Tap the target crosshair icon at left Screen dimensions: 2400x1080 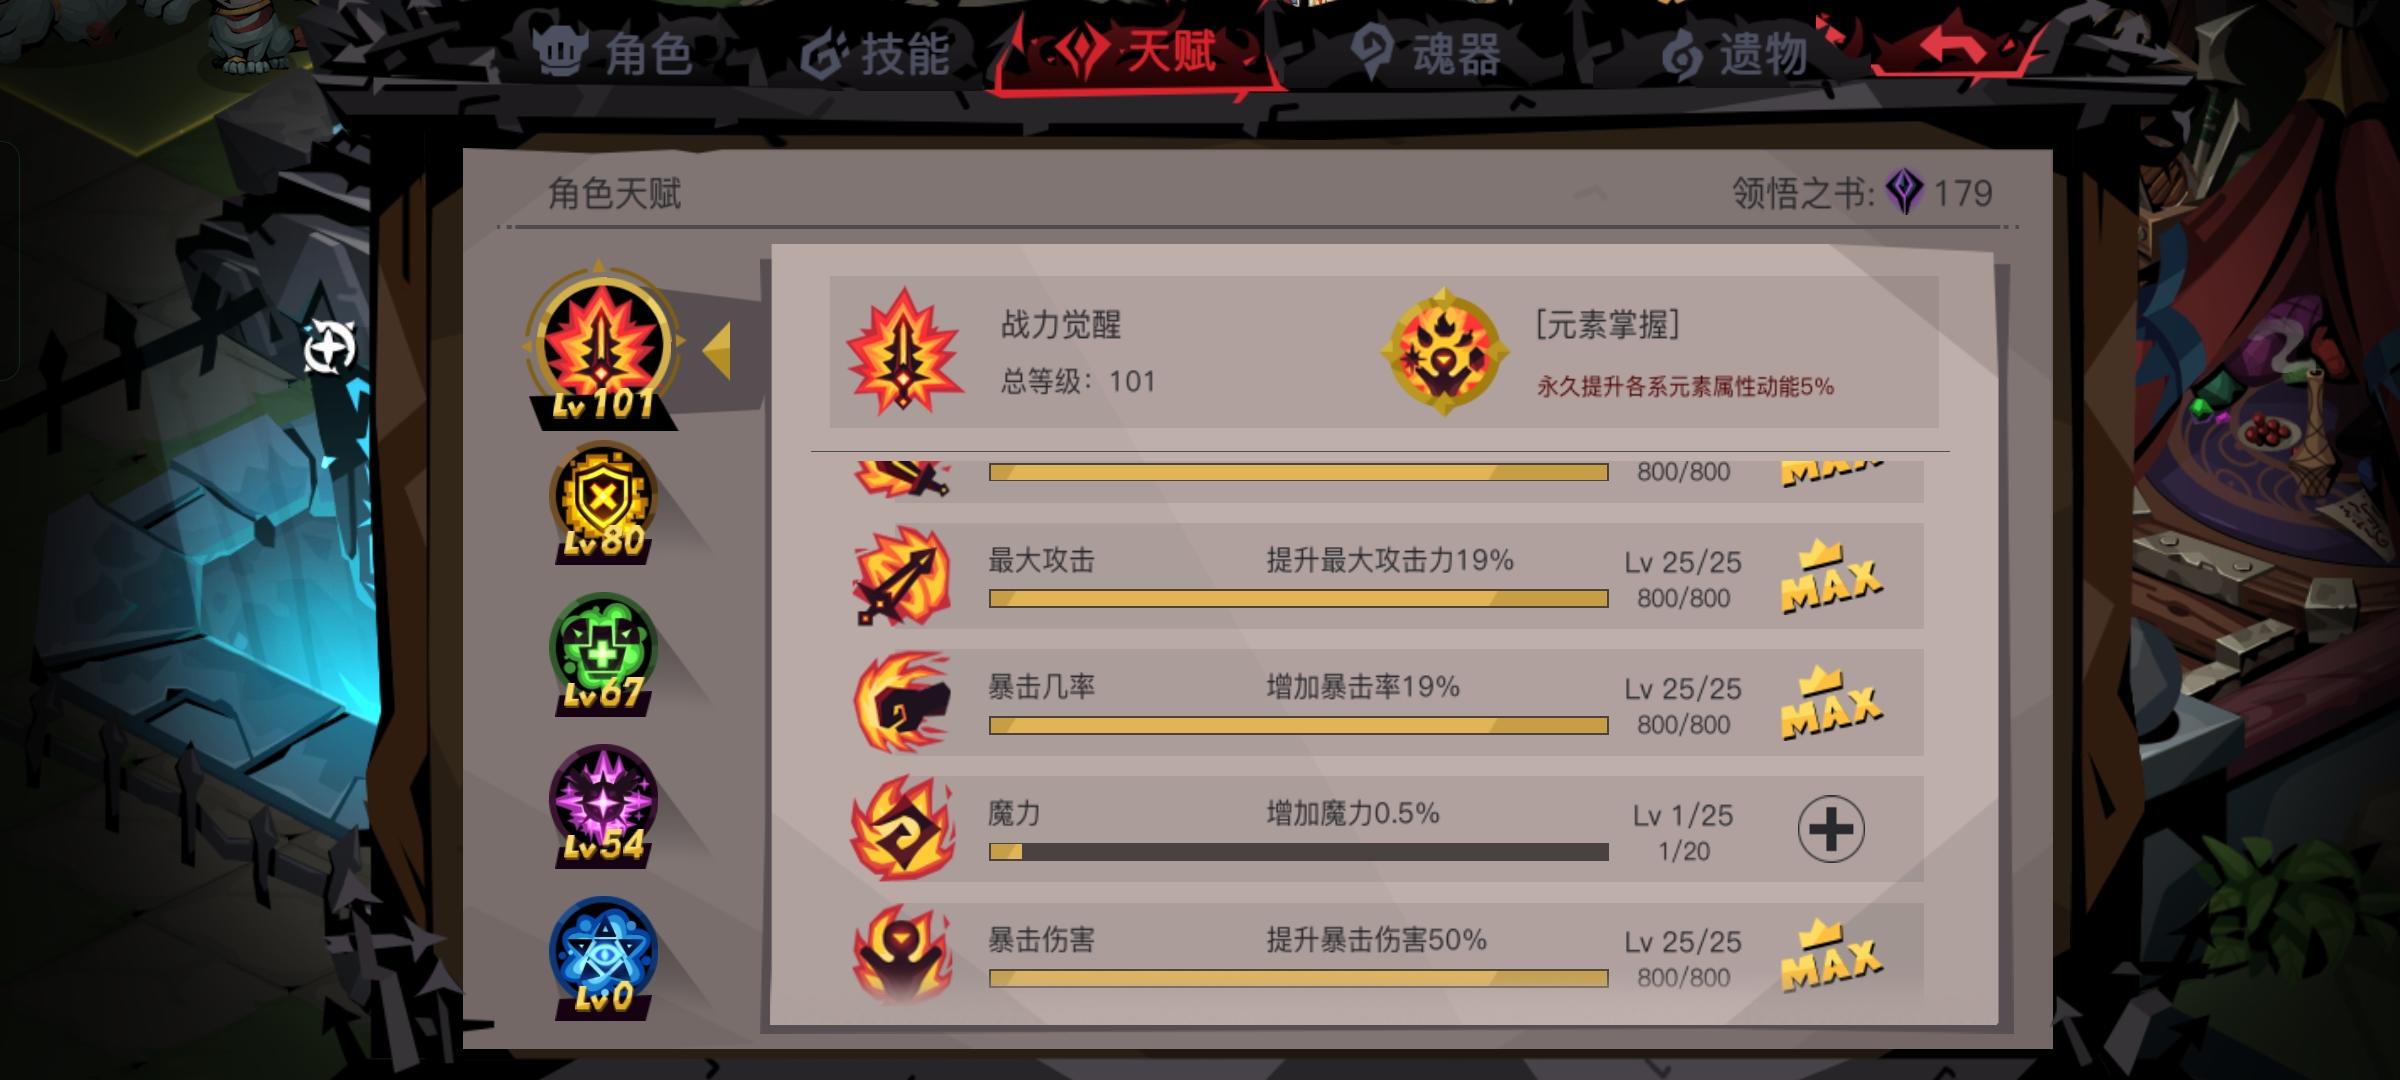329,348
